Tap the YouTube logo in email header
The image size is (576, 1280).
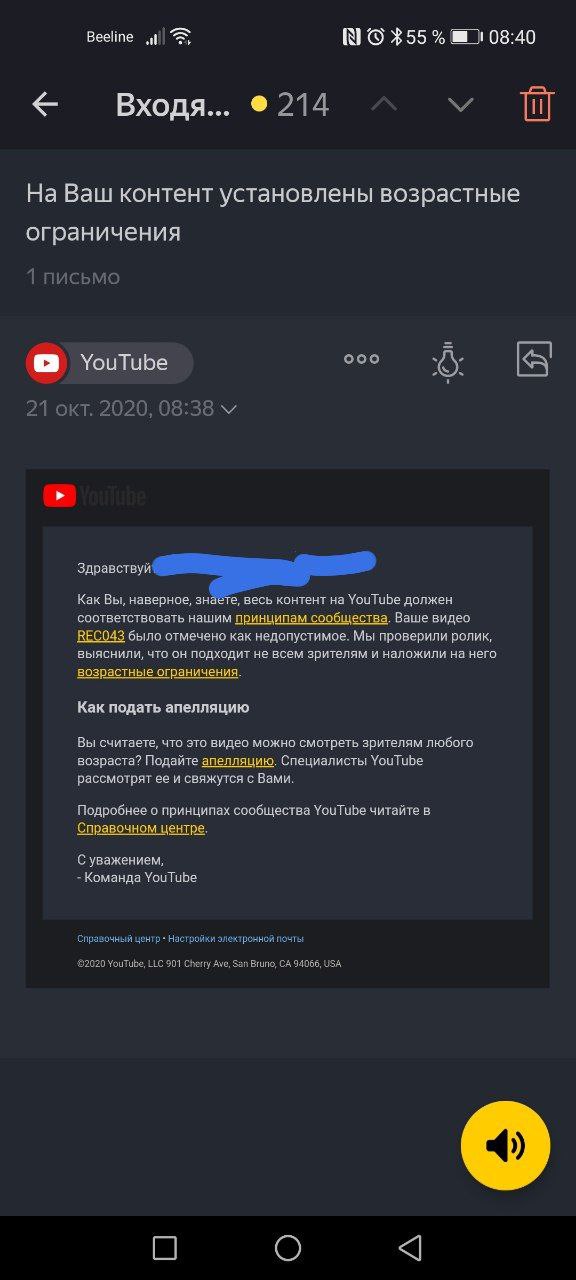pyautogui.click(x=94, y=496)
